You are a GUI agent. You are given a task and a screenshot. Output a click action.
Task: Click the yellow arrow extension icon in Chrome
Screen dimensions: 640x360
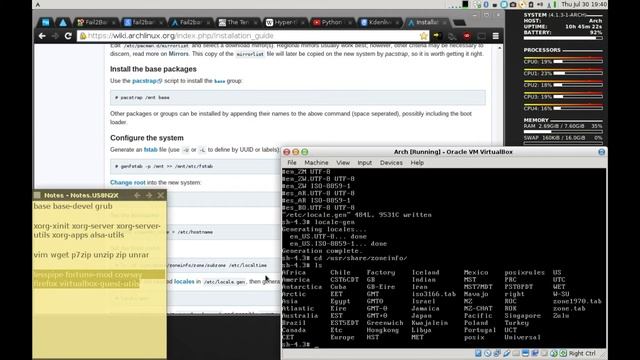coord(437,36)
